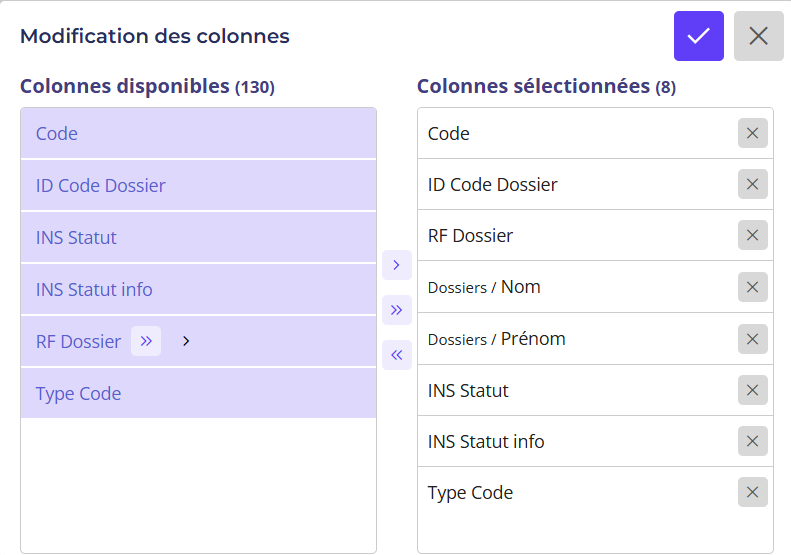Close the column modification dialog
The height and width of the screenshot is (555, 791).
point(758,36)
